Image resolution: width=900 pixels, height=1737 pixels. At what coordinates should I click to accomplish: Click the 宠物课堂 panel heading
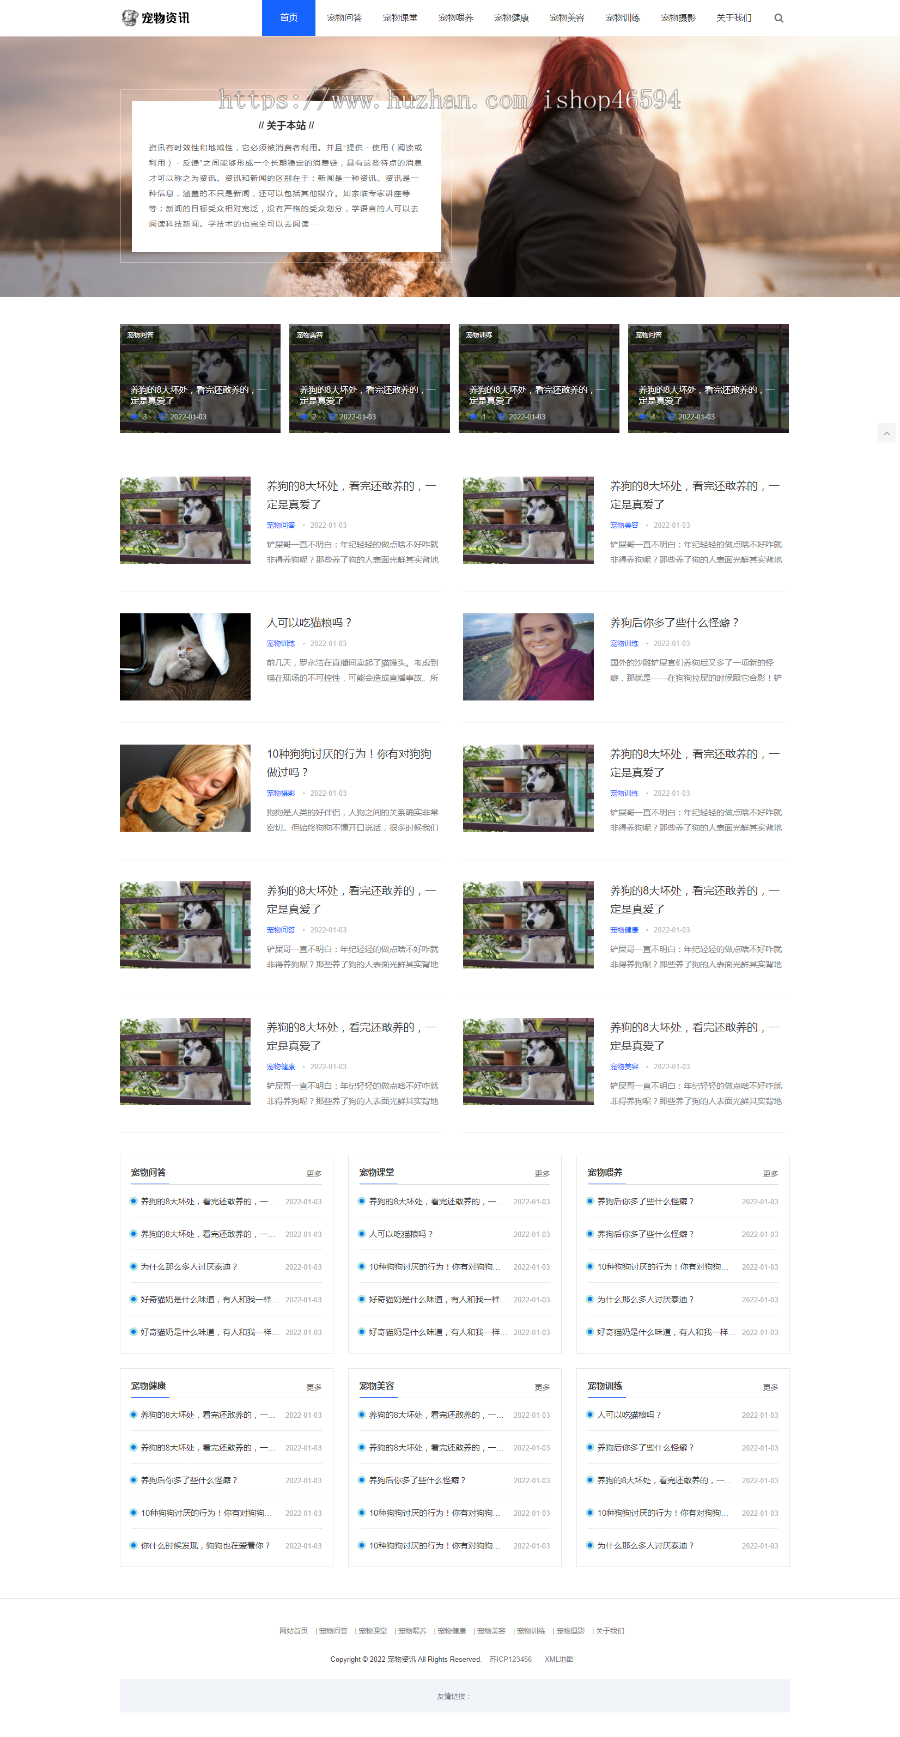(377, 1172)
